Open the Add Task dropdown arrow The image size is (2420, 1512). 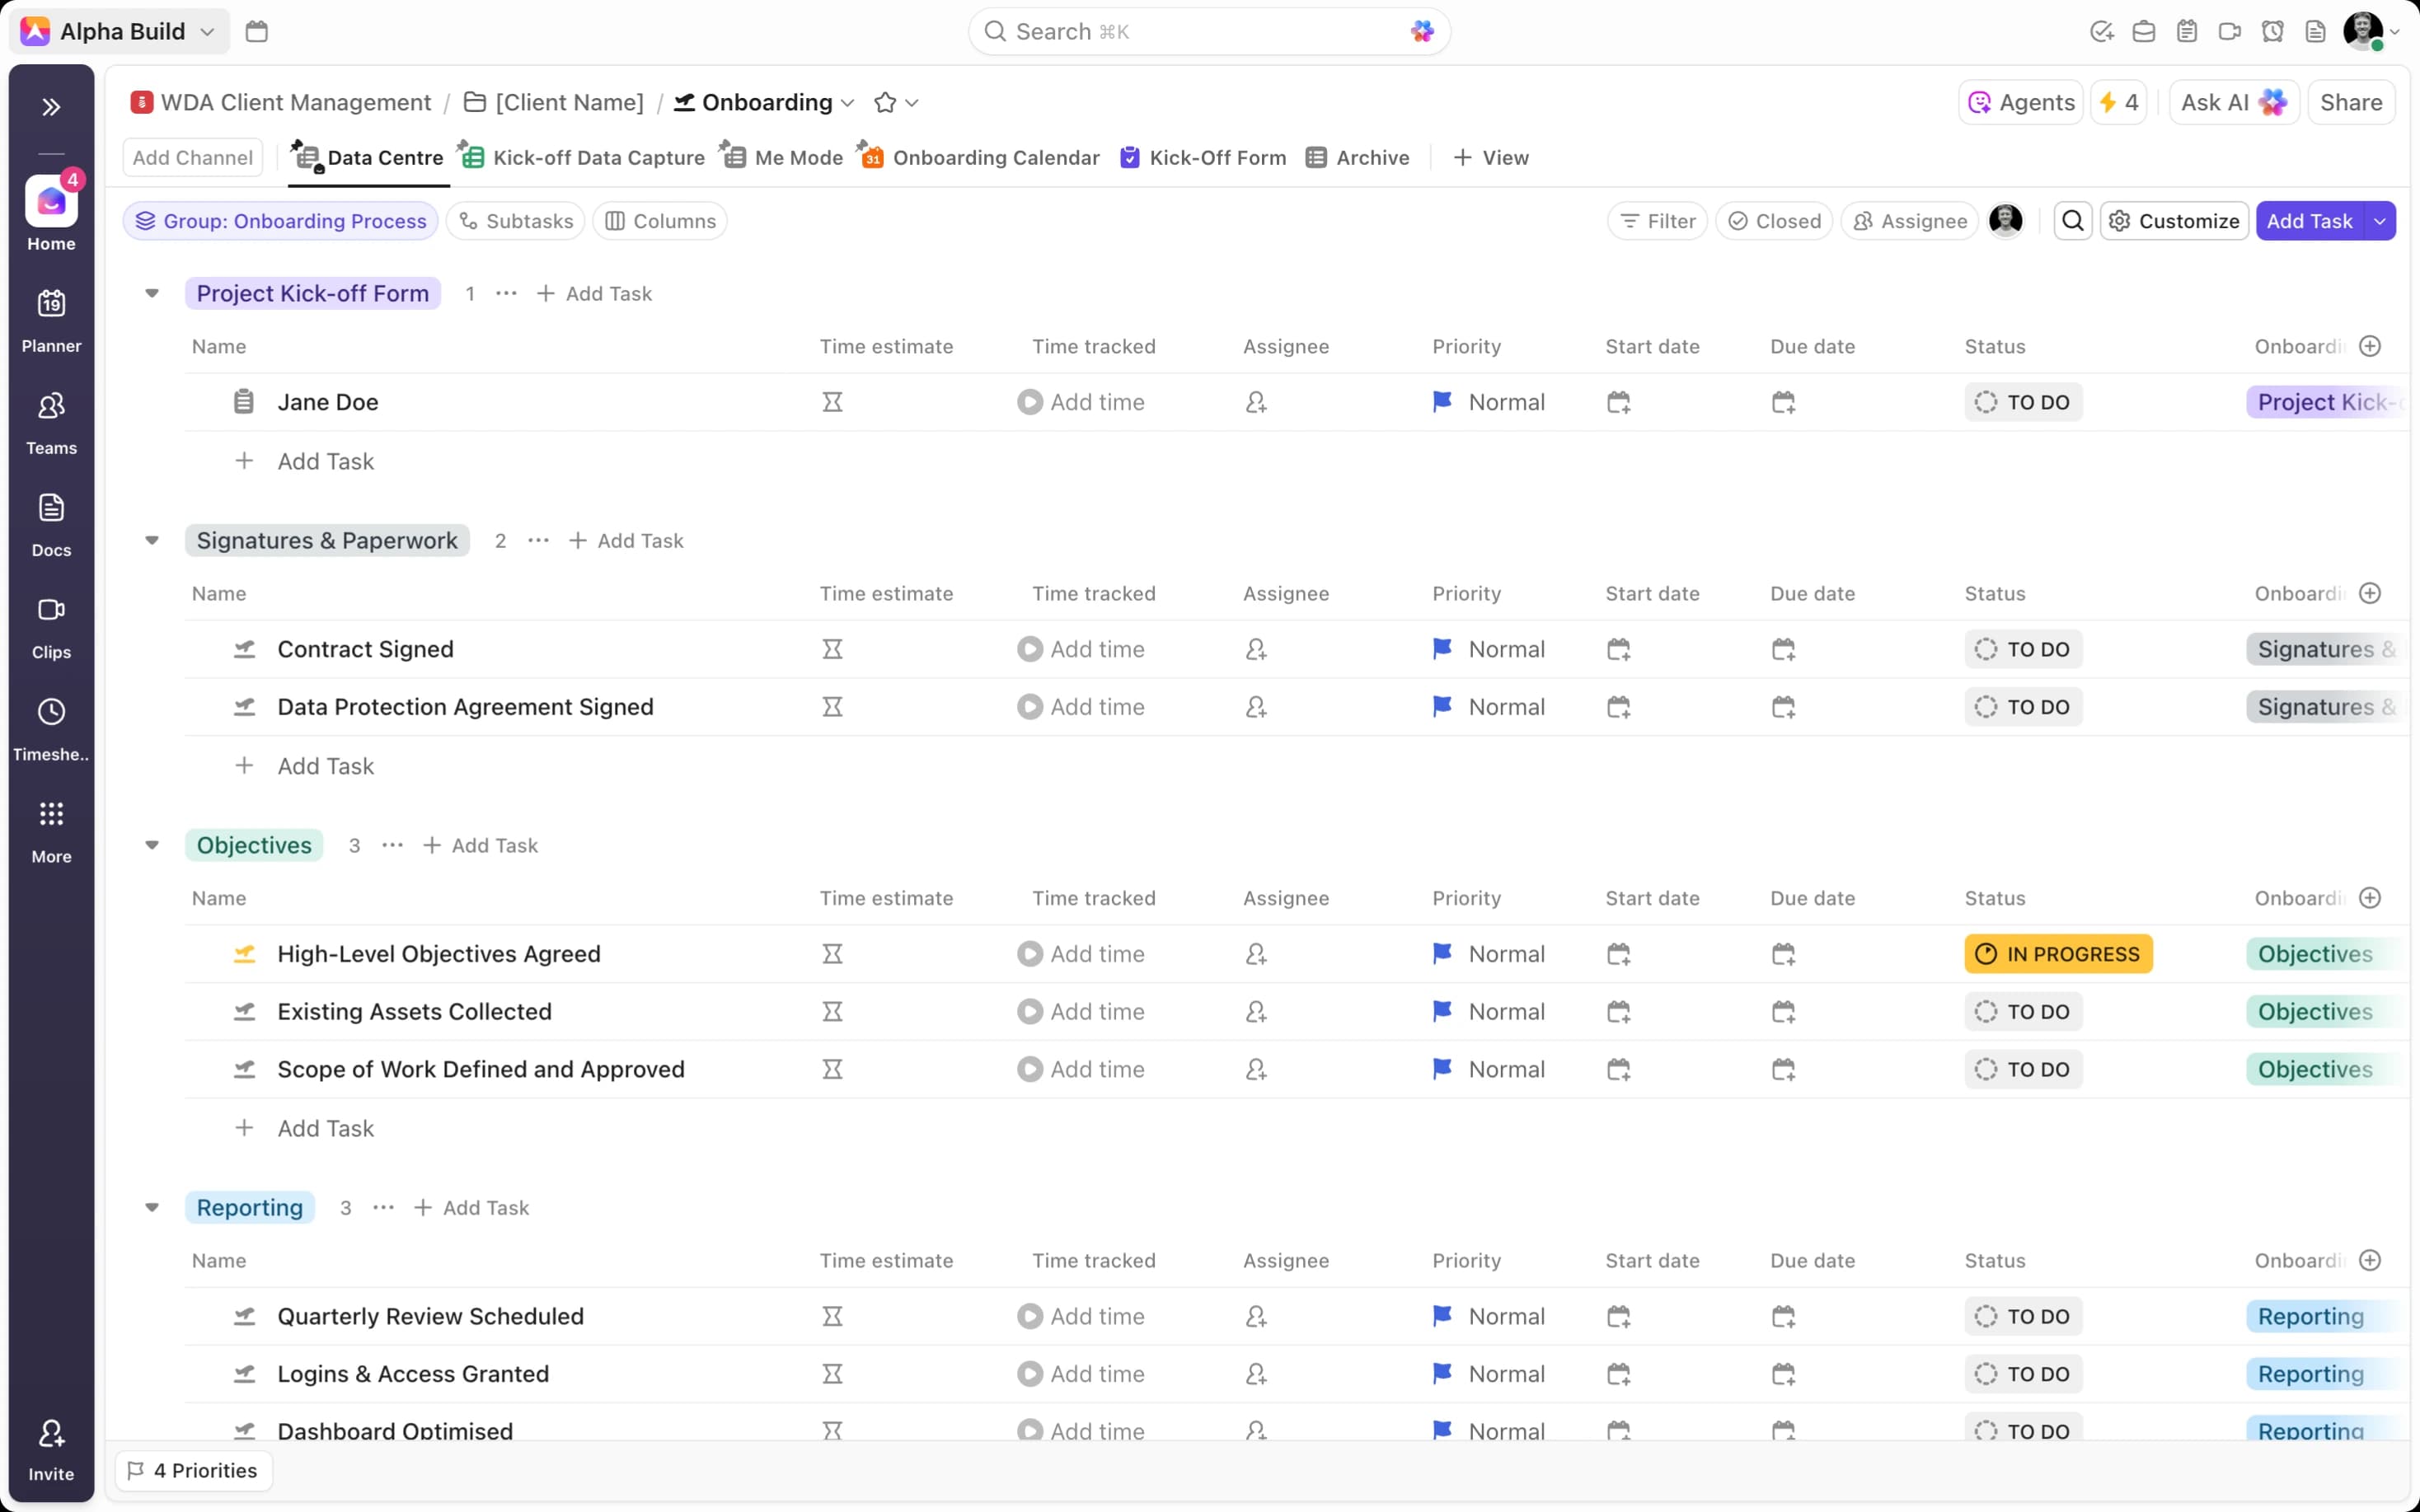pos(2380,221)
